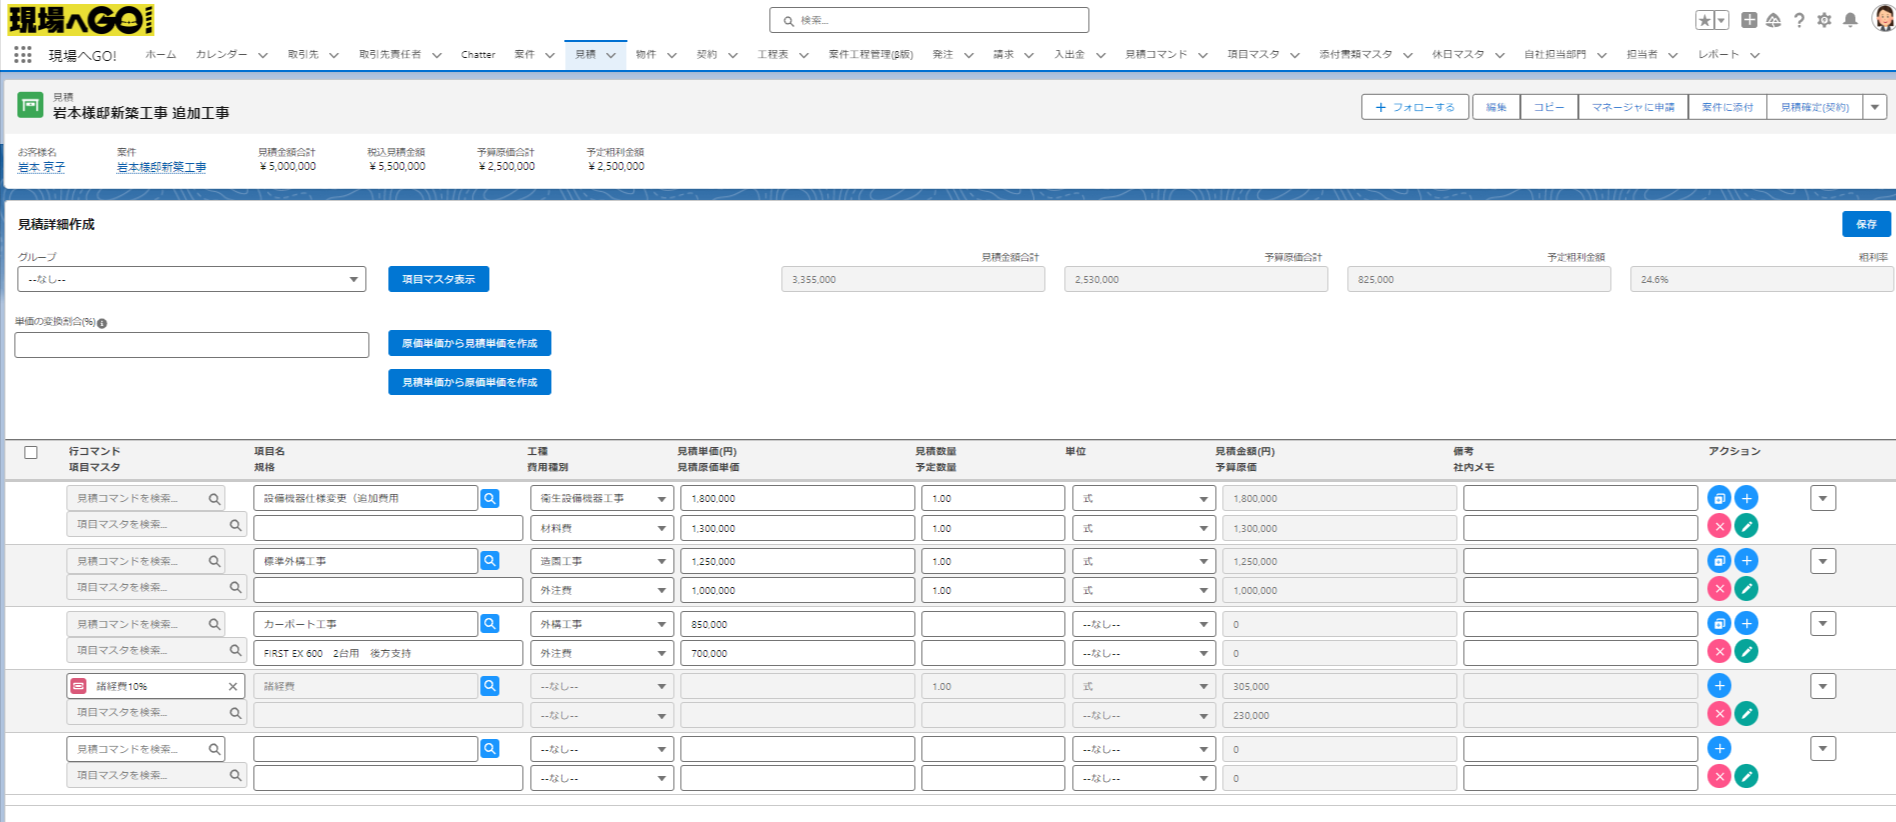Expand the row menu arrow for 標準外構工事
1896x822 pixels.
coord(1822,561)
